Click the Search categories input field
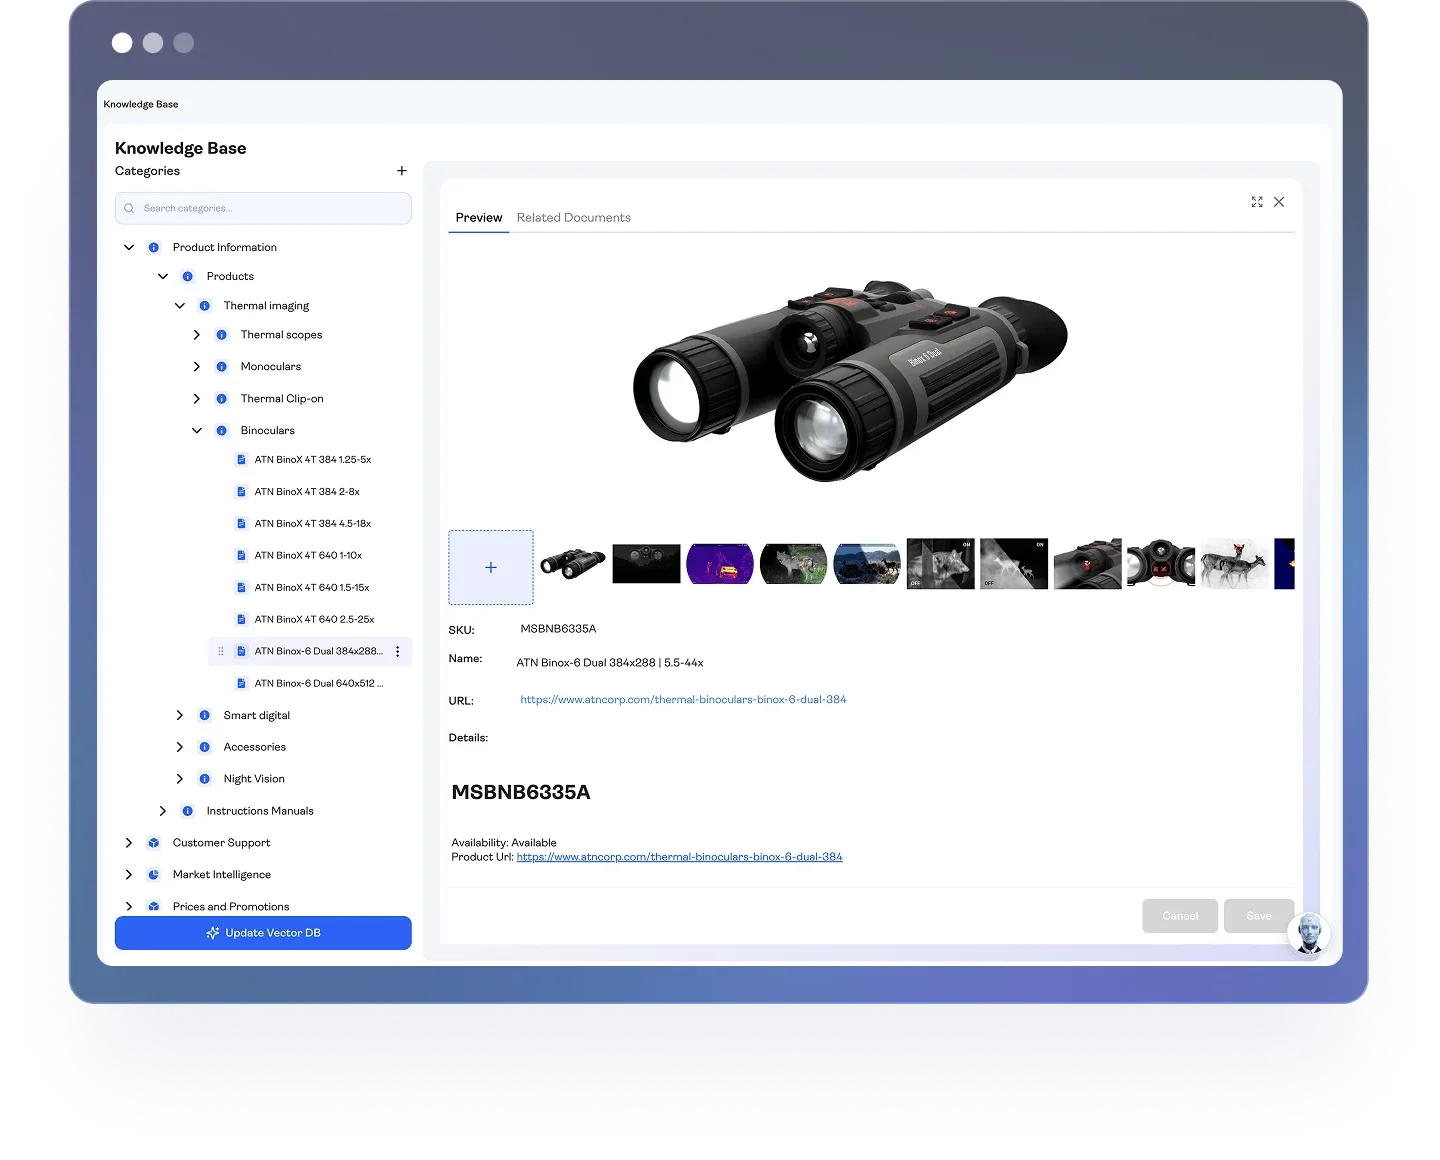 pyautogui.click(x=270, y=209)
